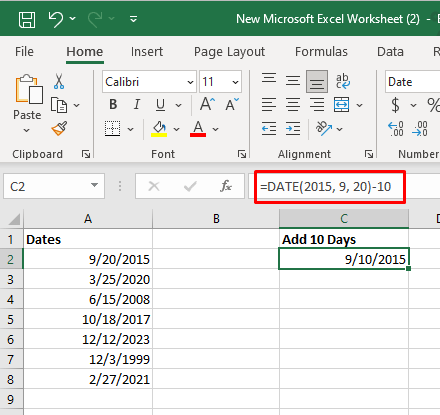Open the undo history dropdown arrow

(x=73, y=19)
